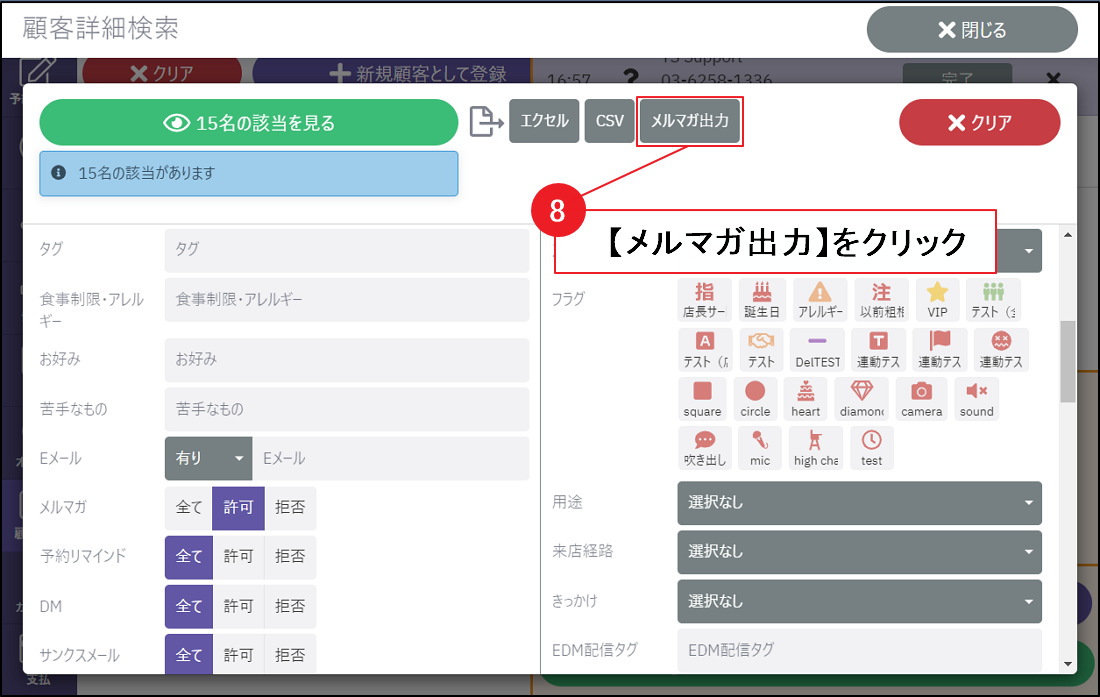The image size is (1100, 697).
Task: Open the Eメール 有り dropdown
Action: [x=208, y=458]
